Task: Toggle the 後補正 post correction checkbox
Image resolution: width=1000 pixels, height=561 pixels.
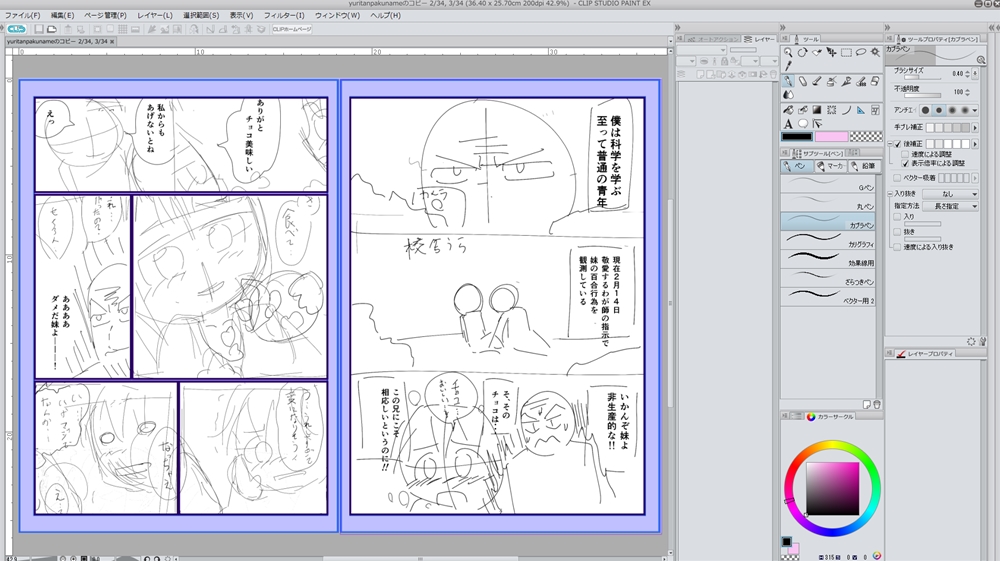Action: (x=897, y=144)
